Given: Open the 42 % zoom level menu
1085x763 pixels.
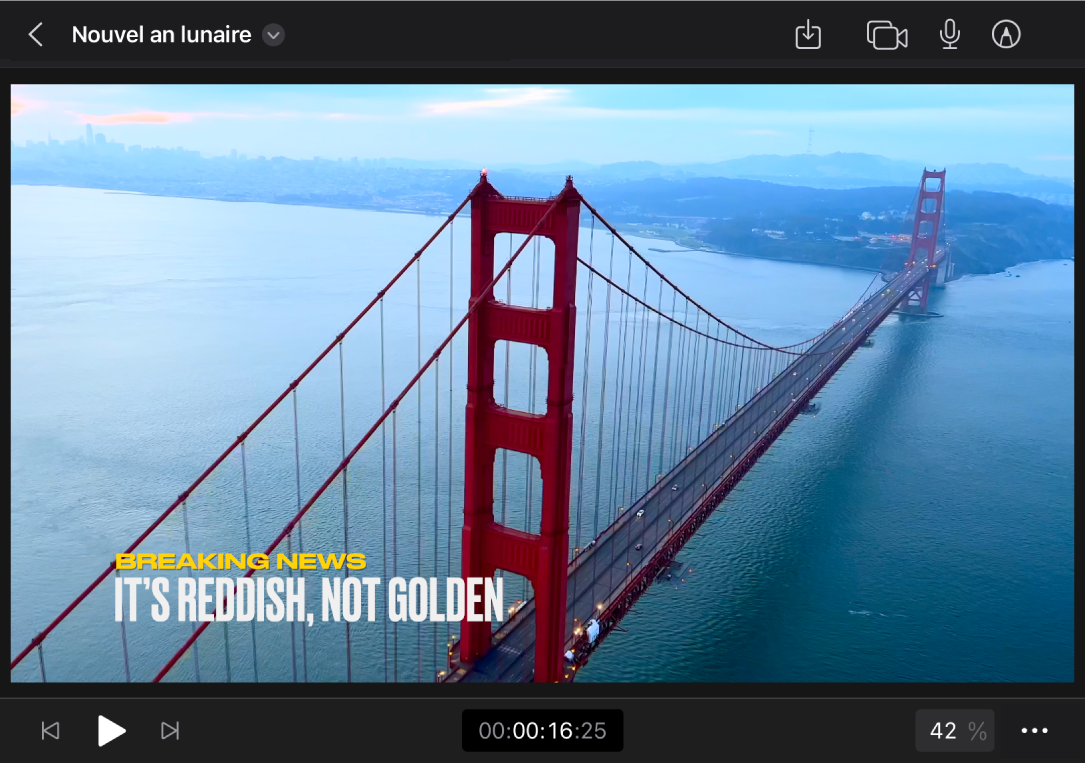Looking at the screenshot, I should click(955, 730).
